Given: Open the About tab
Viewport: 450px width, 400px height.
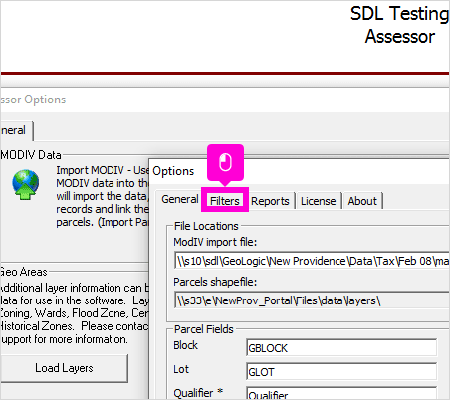Looking at the screenshot, I should 362,201.
